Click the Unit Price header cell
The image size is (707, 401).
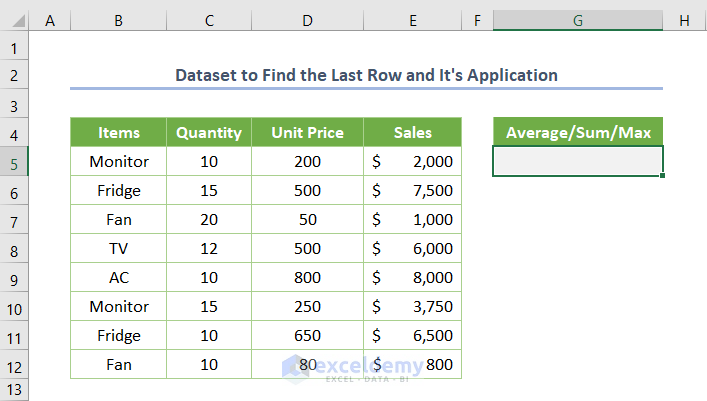tap(306, 133)
